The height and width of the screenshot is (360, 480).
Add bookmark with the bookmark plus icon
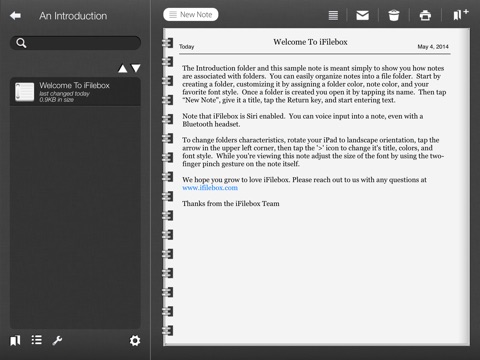pos(461,14)
